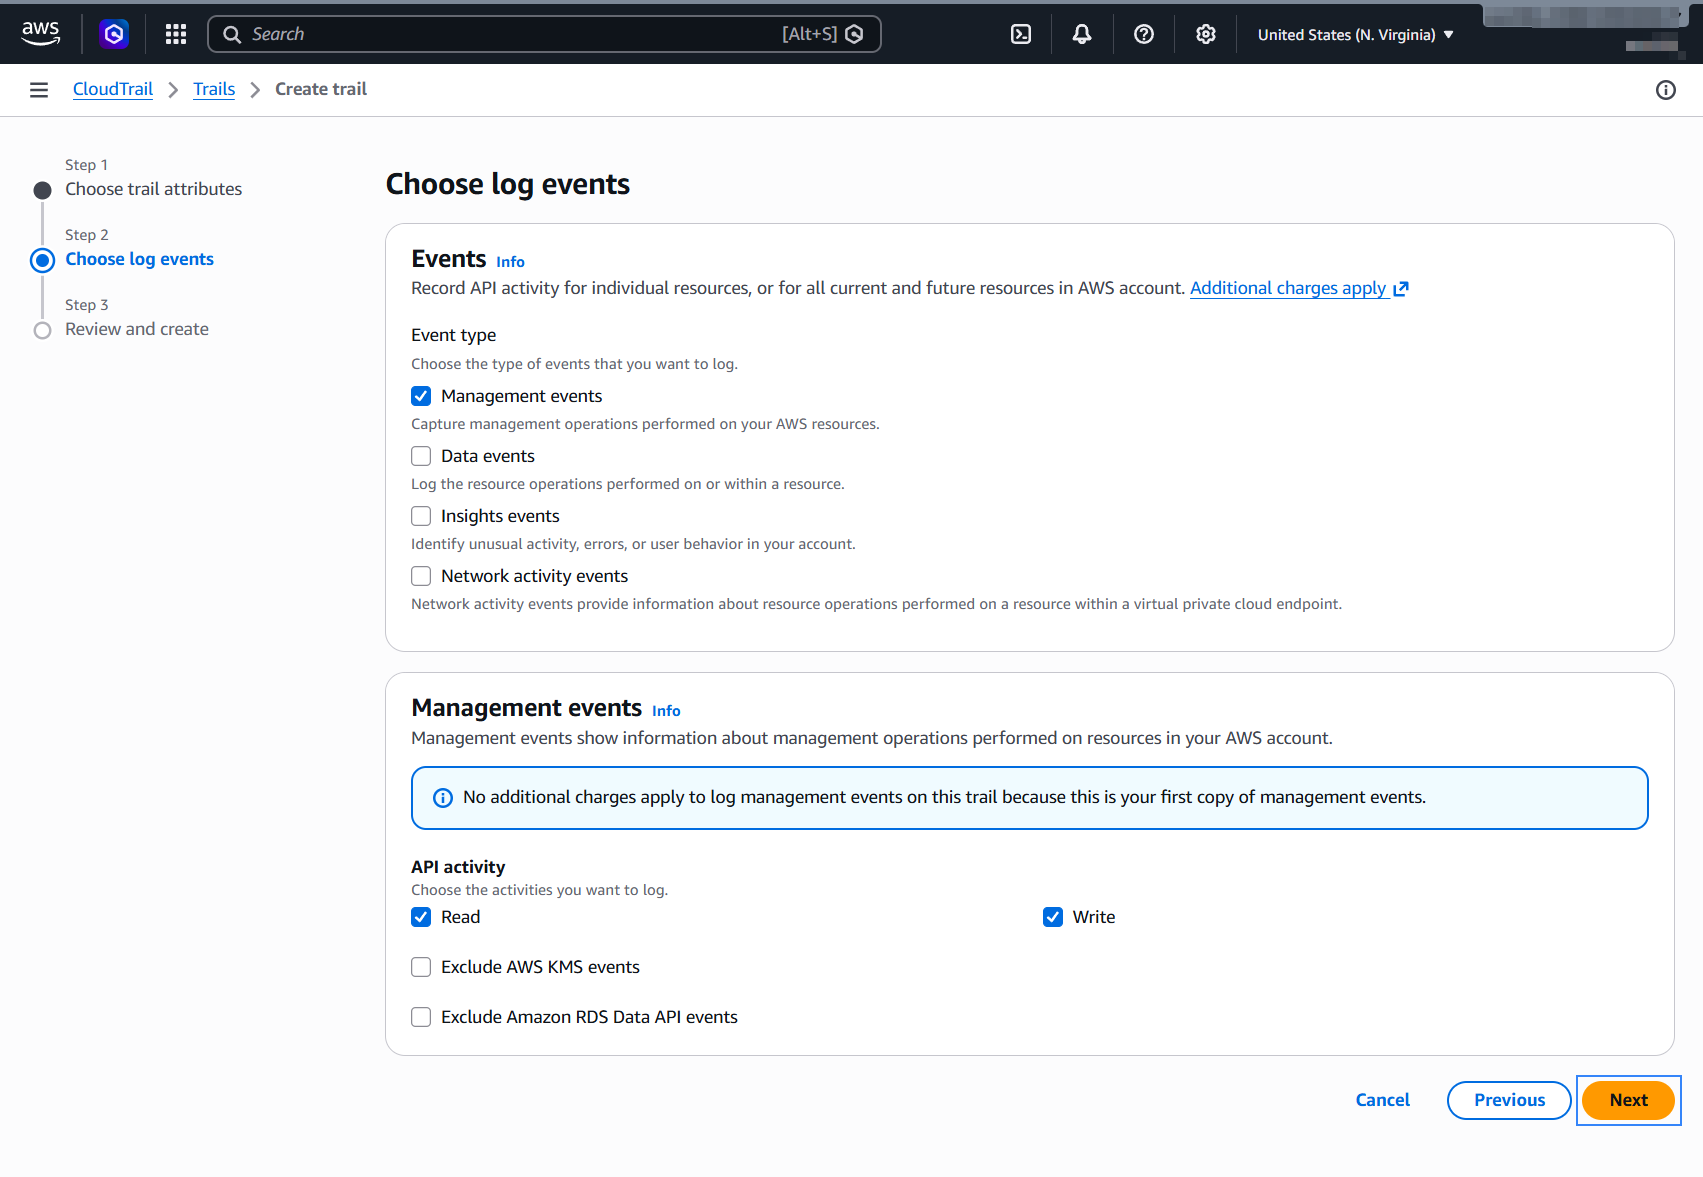Viewport: 1703px width, 1177px height.
Task: Open the notifications bell
Action: coord(1082,34)
